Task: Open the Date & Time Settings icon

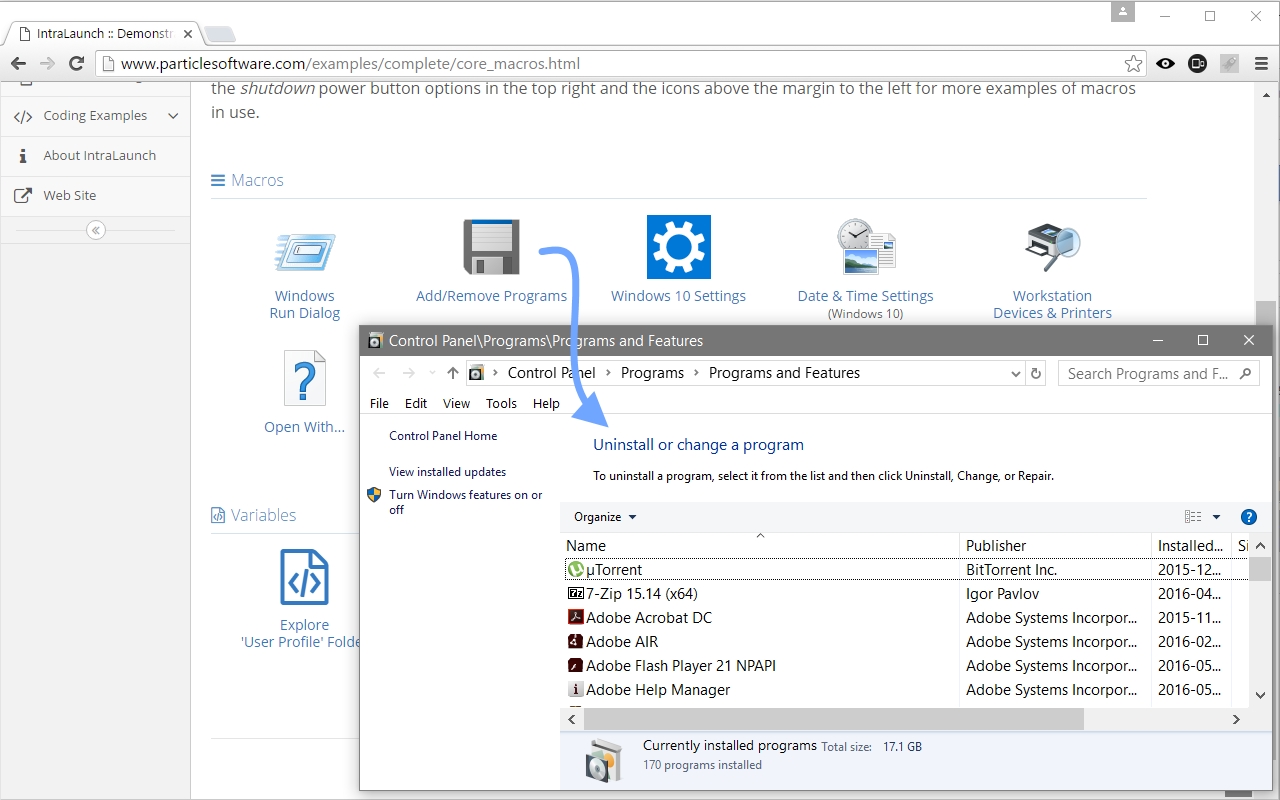Action: [865, 247]
